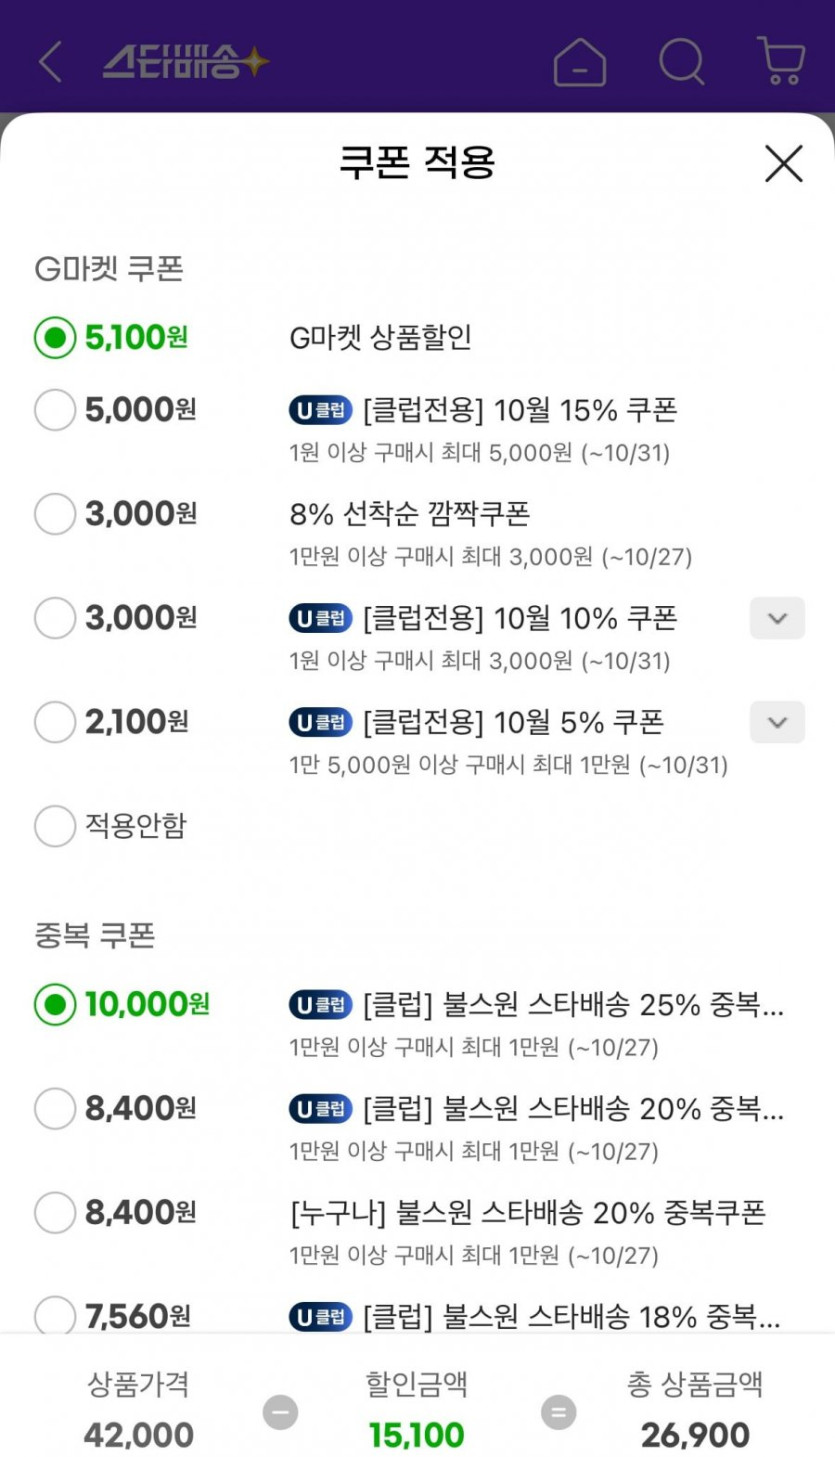This screenshot has height=1457, width=835.
Task: Go back using the header arrow
Action: (x=50, y=62)
